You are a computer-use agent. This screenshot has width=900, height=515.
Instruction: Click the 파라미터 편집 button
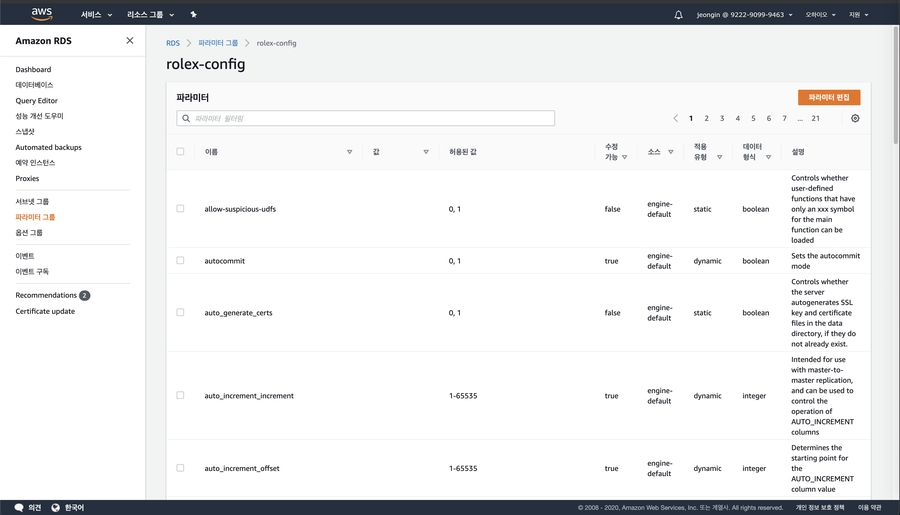pyautogui.click(x=828, y=97)
